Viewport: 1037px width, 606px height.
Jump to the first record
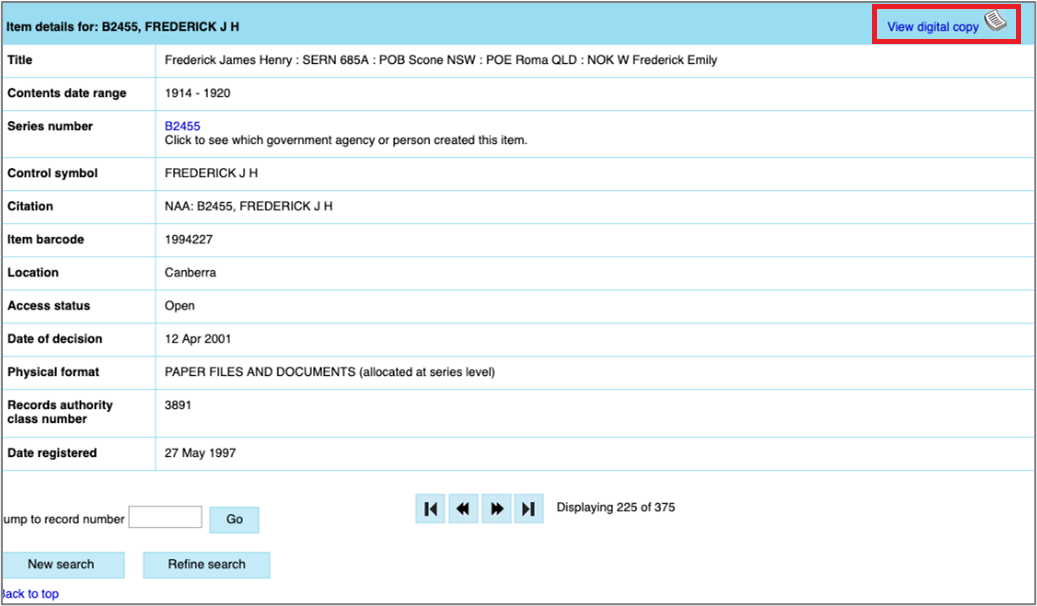[x=430, y=509]
